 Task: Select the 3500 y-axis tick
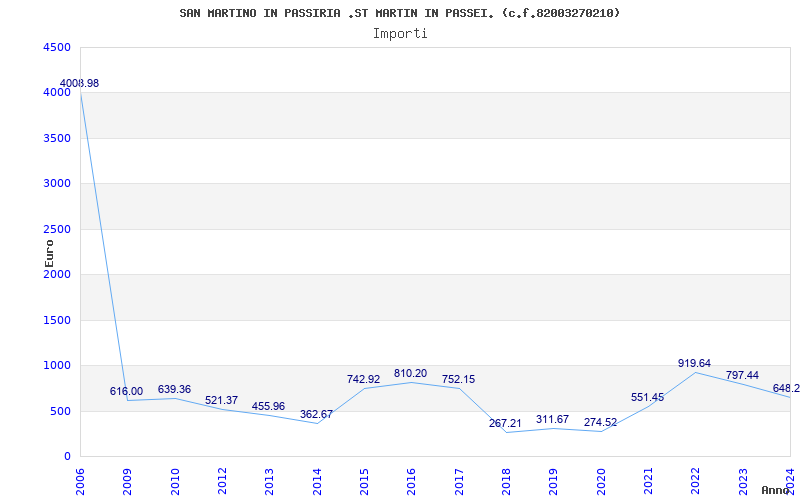coord(56,138)
